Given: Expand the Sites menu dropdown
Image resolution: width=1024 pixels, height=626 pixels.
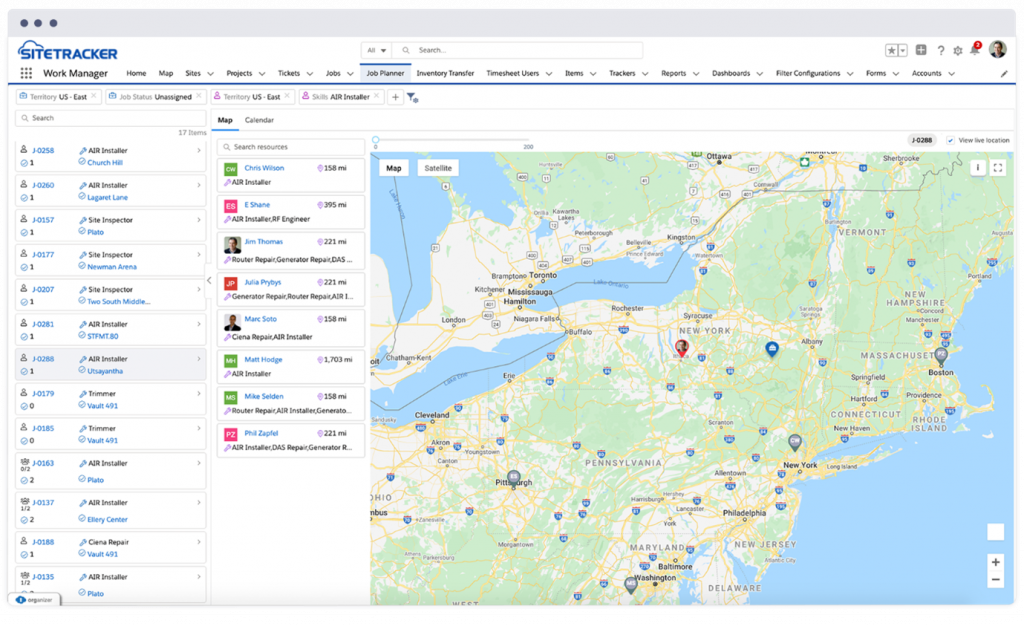Looking at the screenshot, I should tap(210, 74).
